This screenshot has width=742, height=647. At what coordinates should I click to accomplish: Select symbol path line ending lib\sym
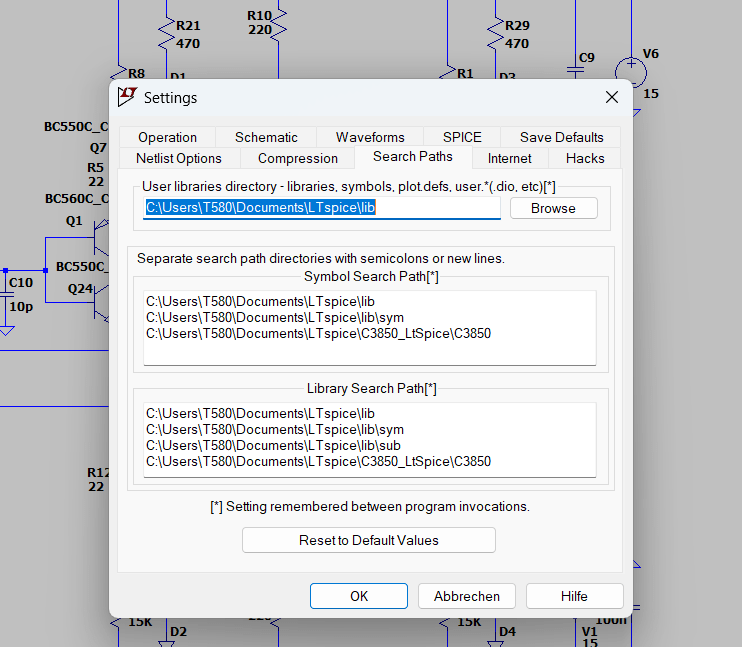275,318
